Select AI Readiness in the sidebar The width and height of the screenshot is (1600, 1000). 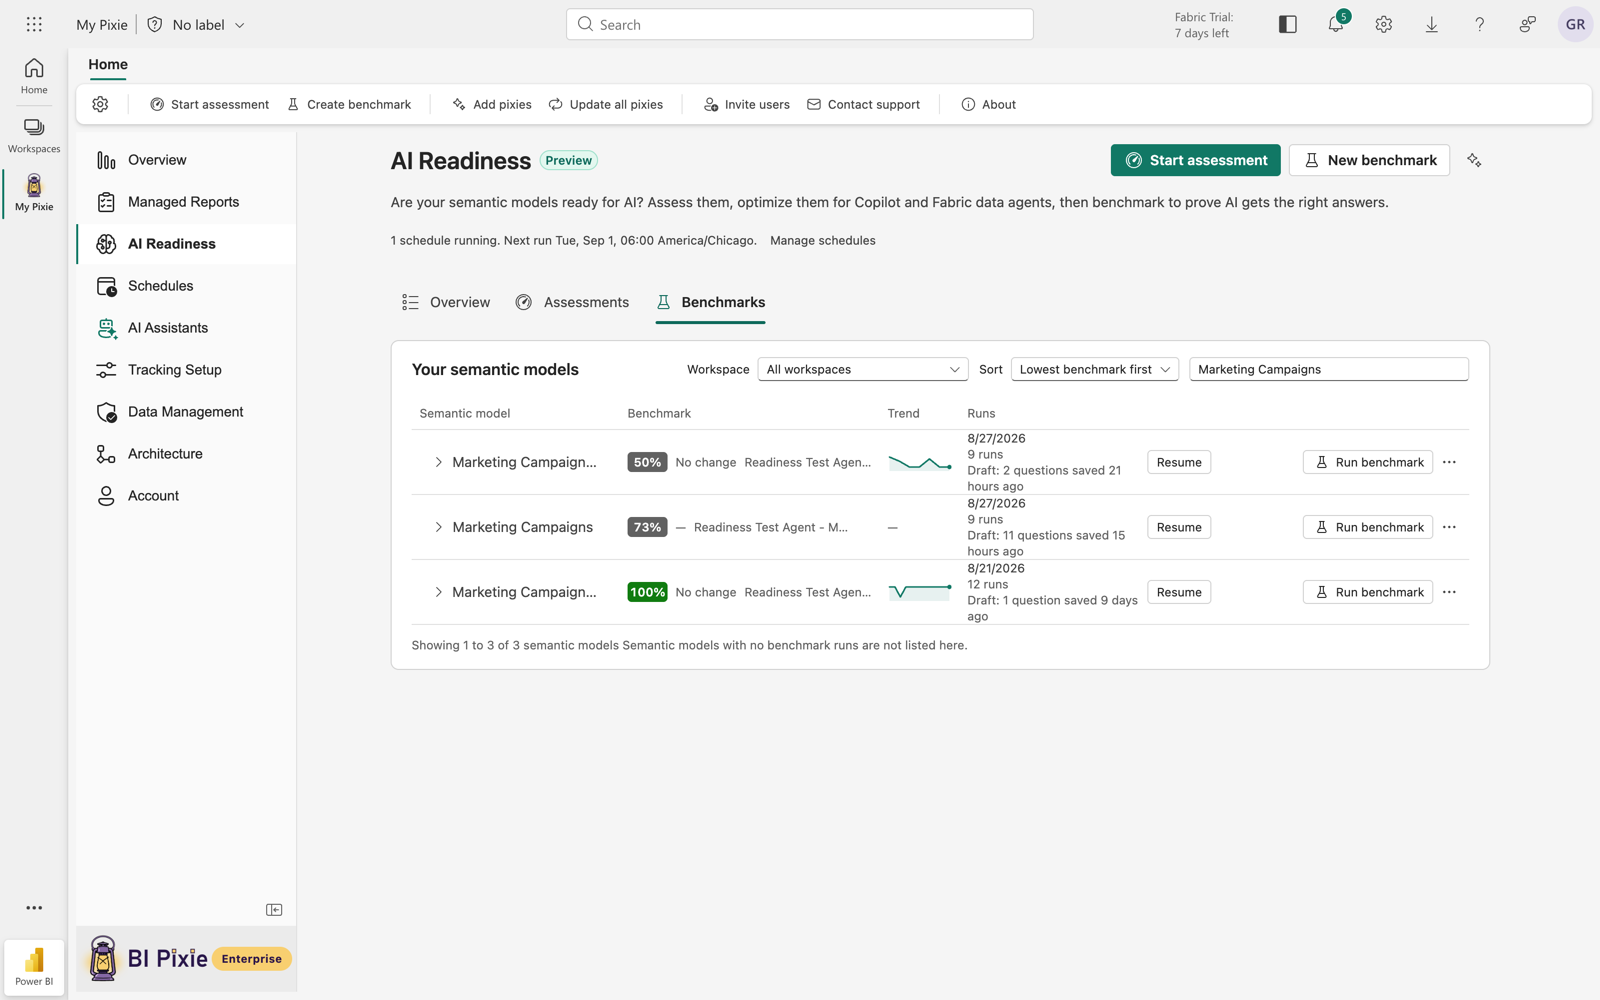186,244
